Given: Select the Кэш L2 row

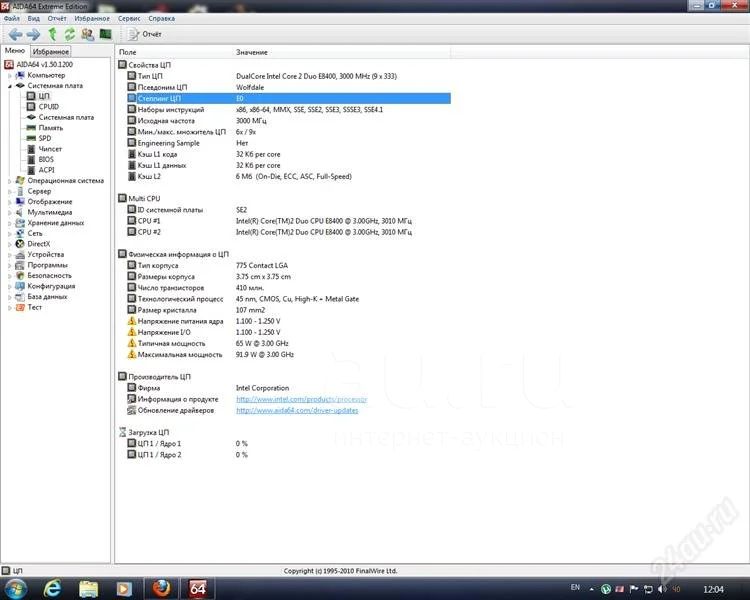Looking at the screenshot, I should (x=283, y=177).
